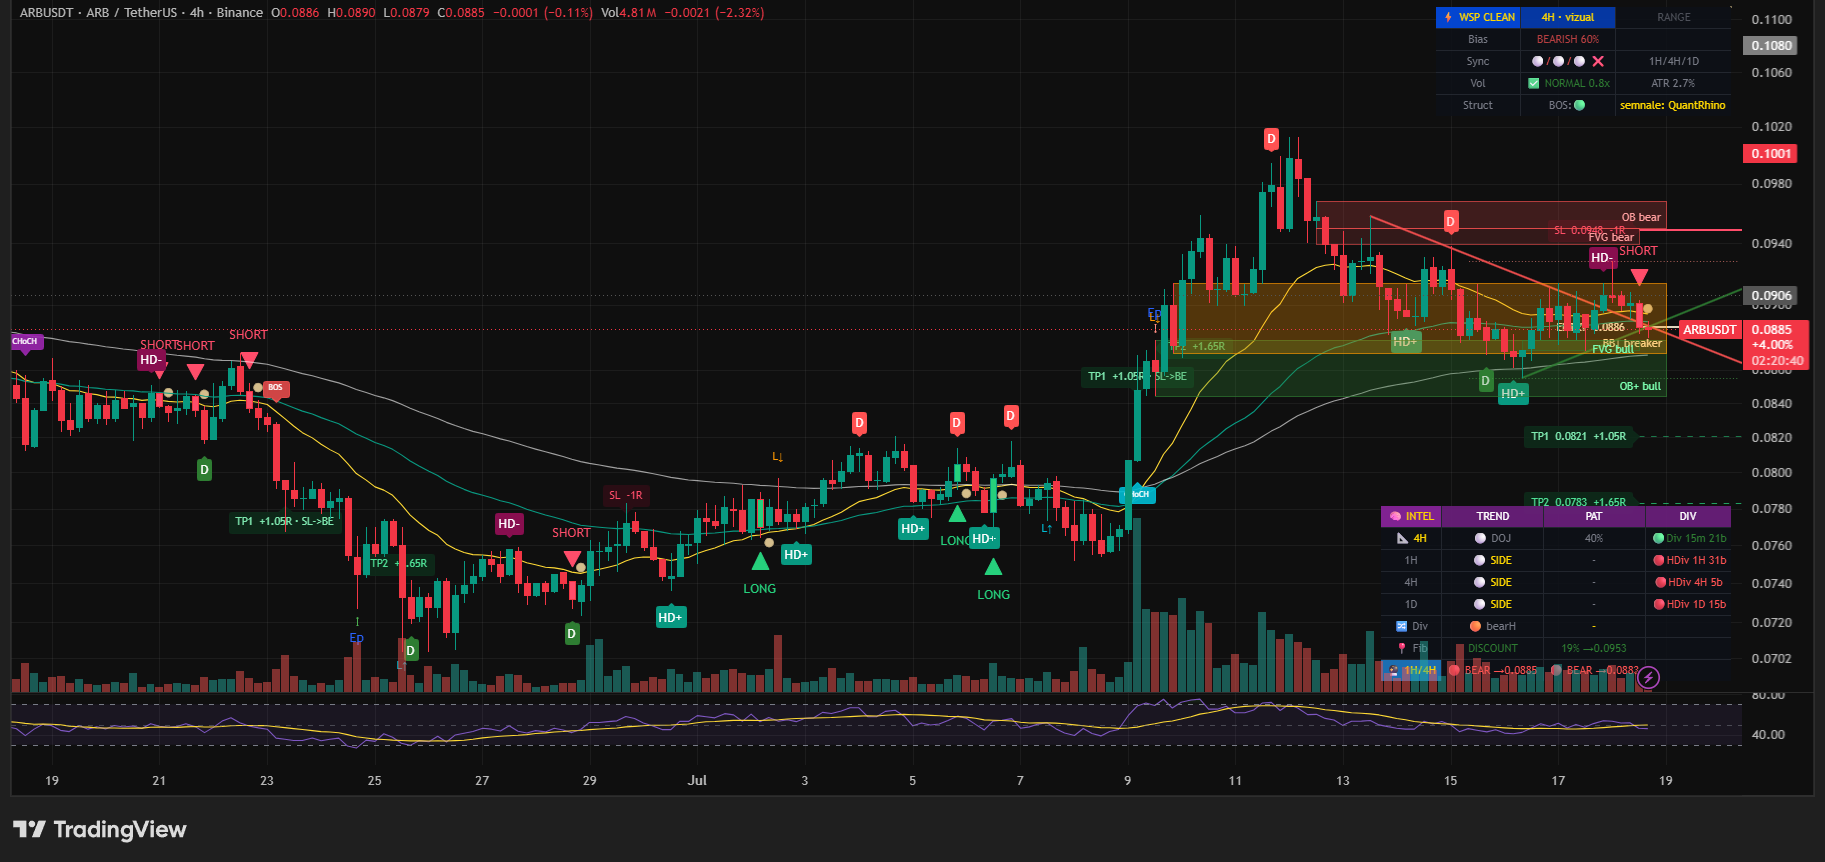Select the RANGE header cell
The width and height of the screenshot is (1825, 862).
(1673, 18)
